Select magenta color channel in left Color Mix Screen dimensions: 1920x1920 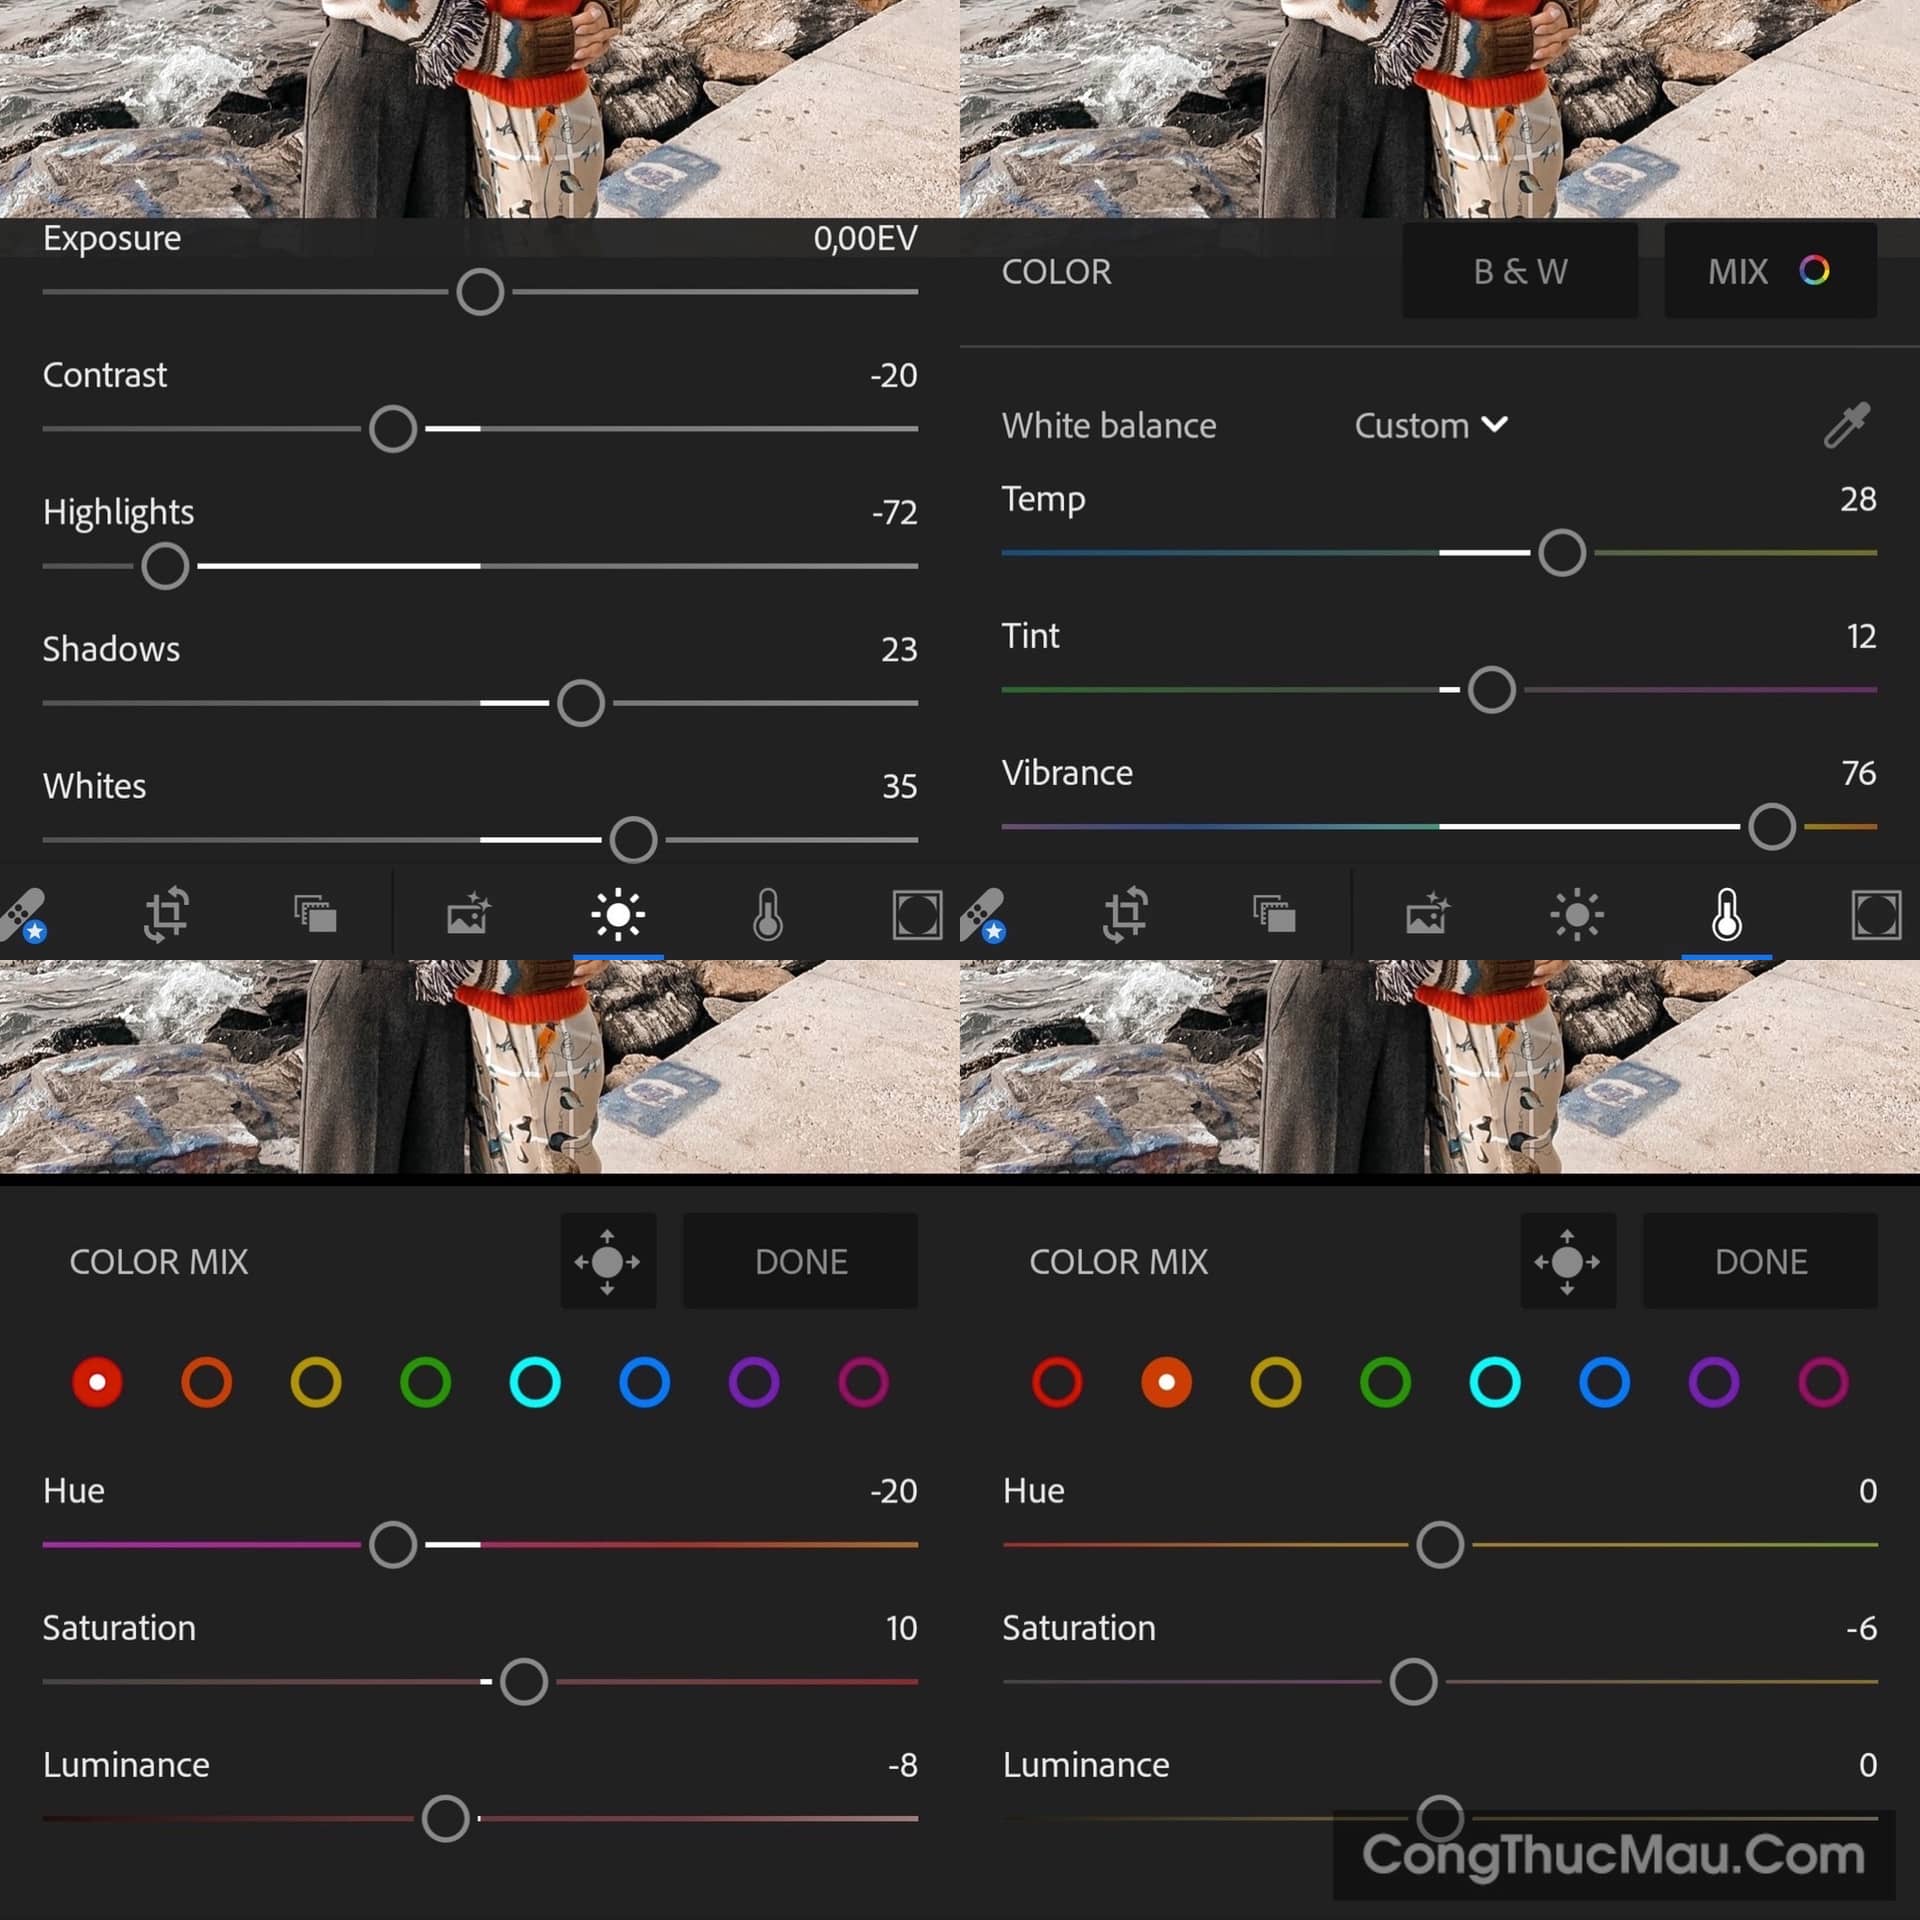863,1382
